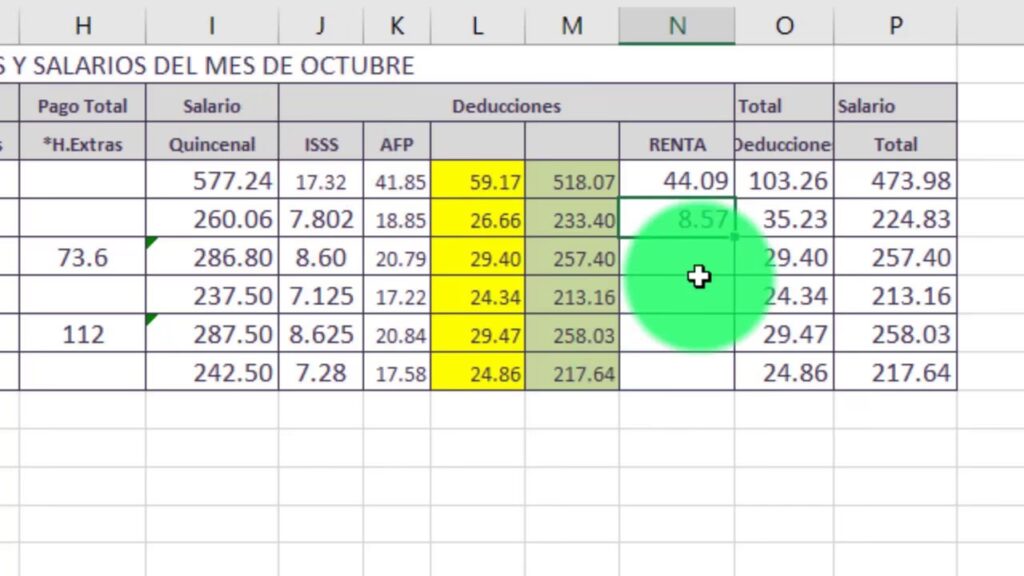1024x576 pixels.
Task: Select the ISSS header cell
Action: pyautogui.click(x=321, y=144)
